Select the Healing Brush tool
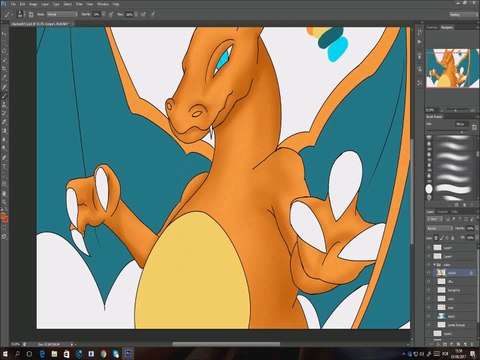Viewport: 480px width, 360px height. pos(4,87)
